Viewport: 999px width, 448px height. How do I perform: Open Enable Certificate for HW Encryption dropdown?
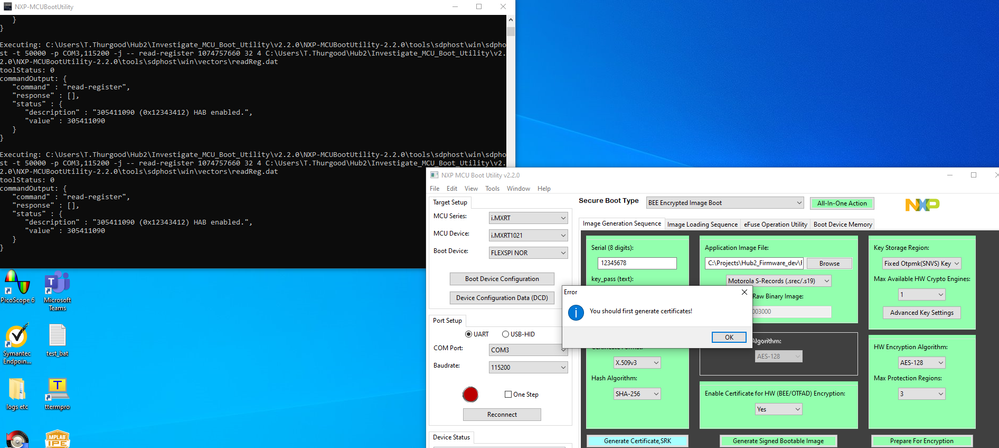click(x=779, y=409)
